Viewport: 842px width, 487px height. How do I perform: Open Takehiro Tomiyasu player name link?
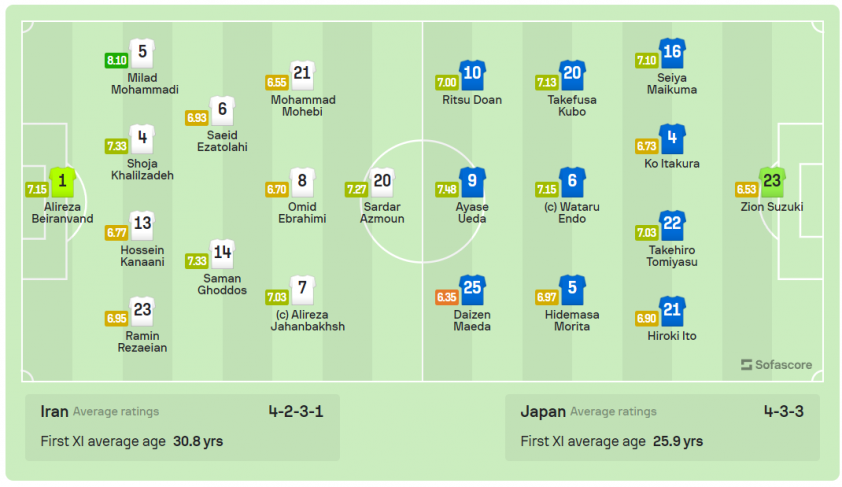coord(672,256)
